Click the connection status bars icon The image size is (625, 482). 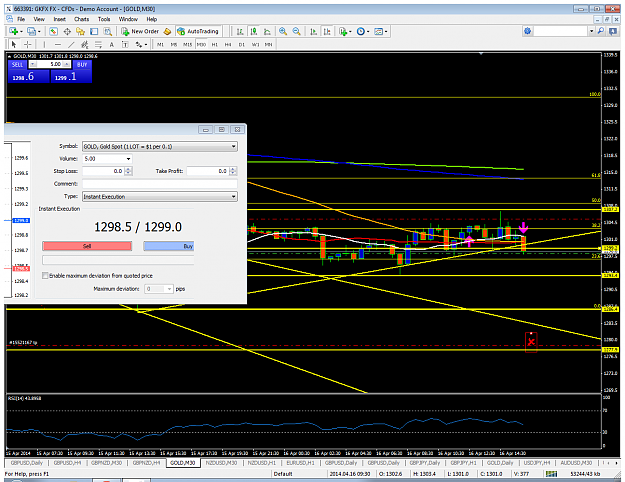[x=551, y=474]
